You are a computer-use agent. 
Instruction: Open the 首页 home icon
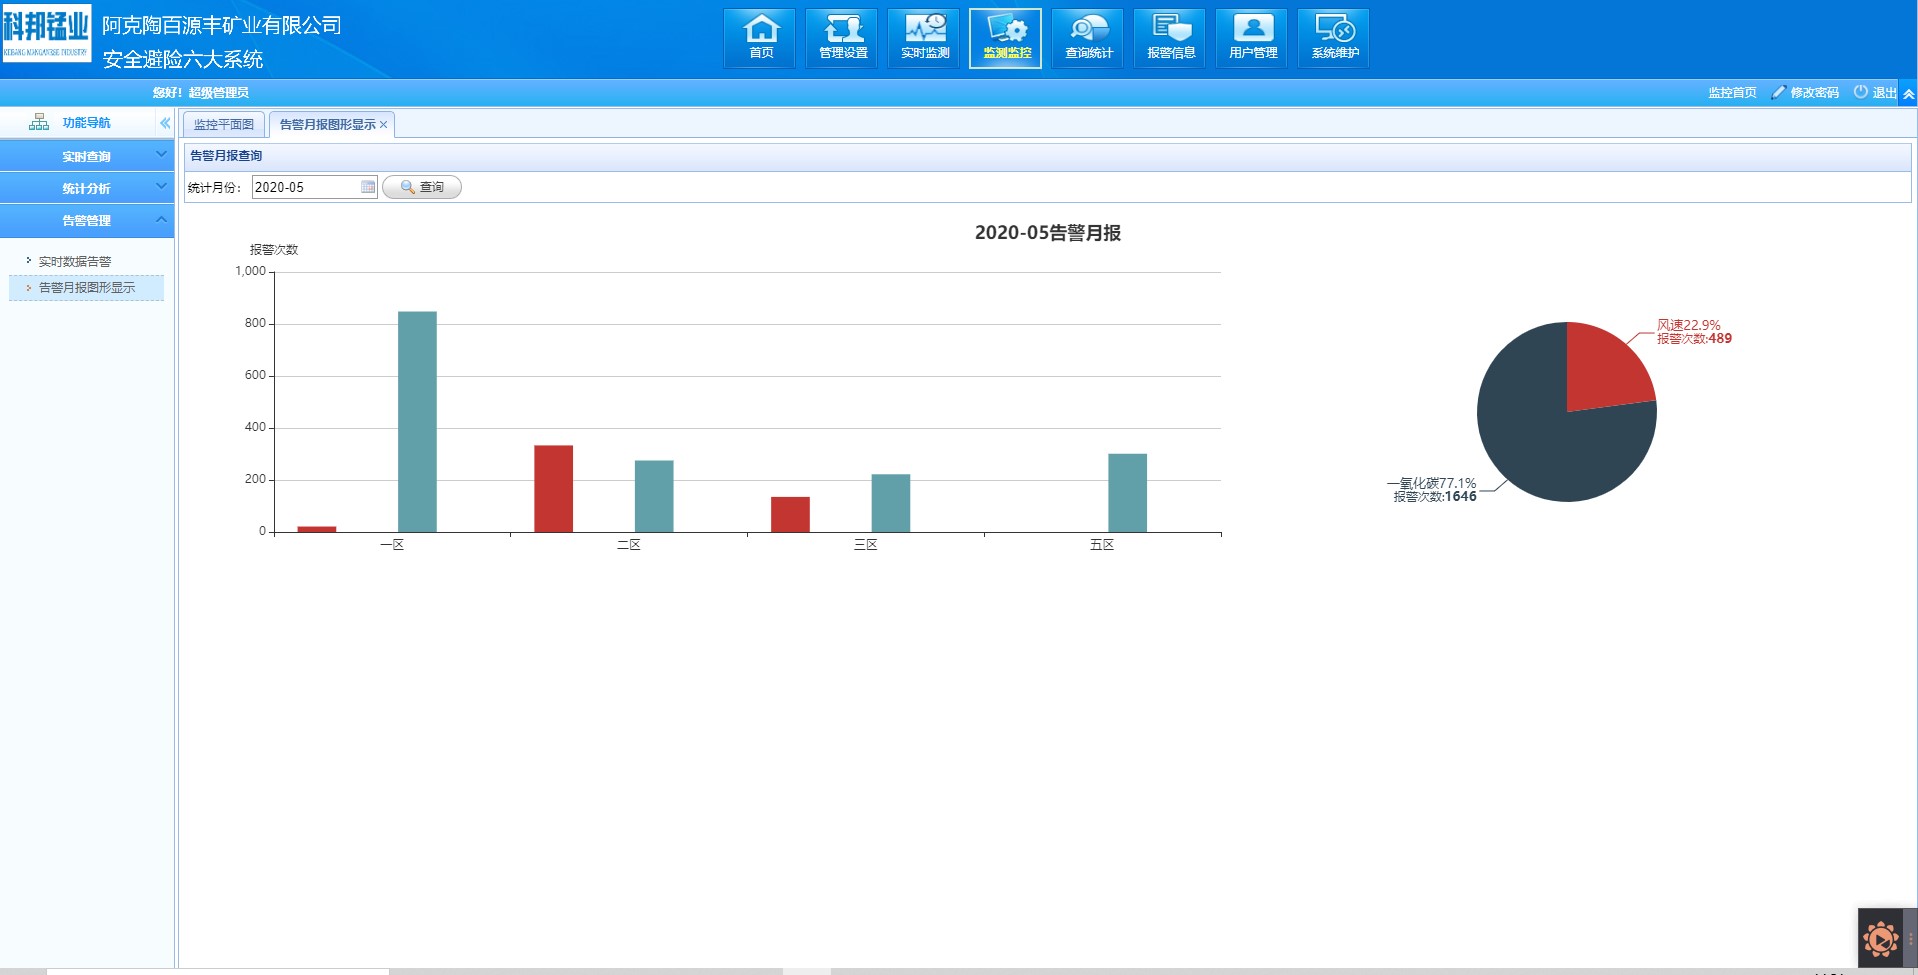pos(760,38)
